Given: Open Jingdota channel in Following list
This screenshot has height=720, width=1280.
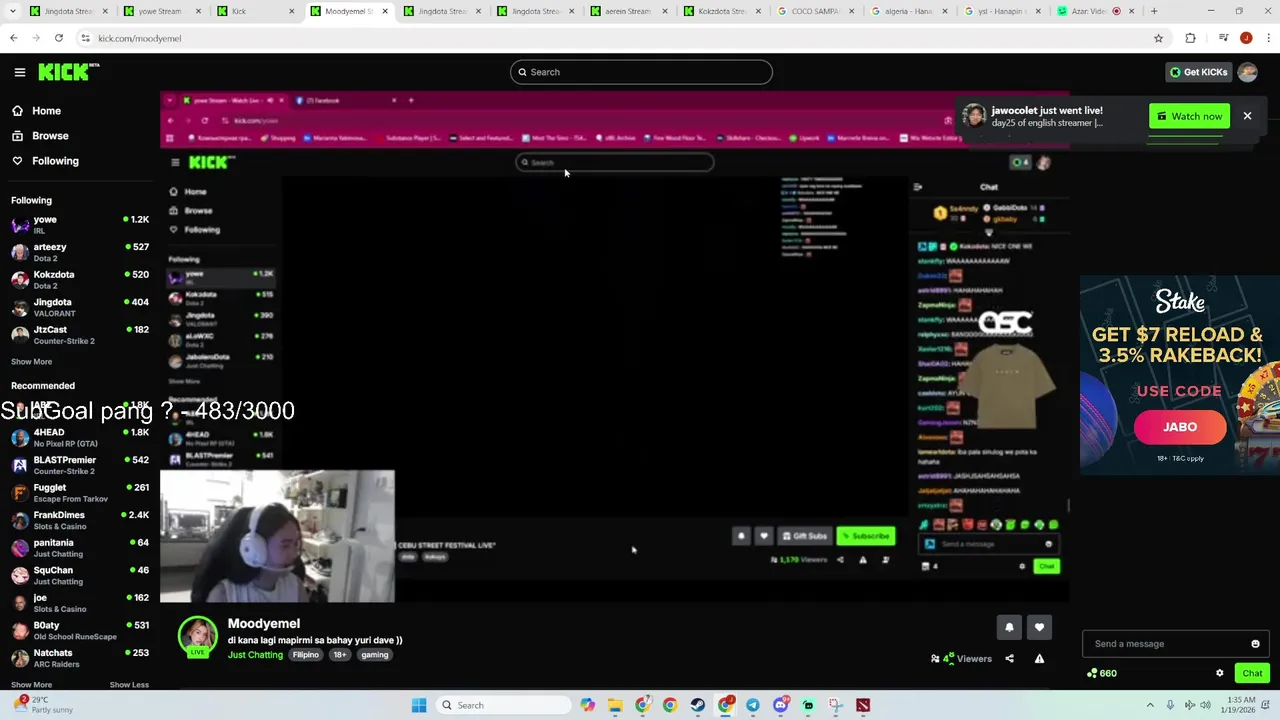Looking at the screenshot, I should tap(80, 307).
